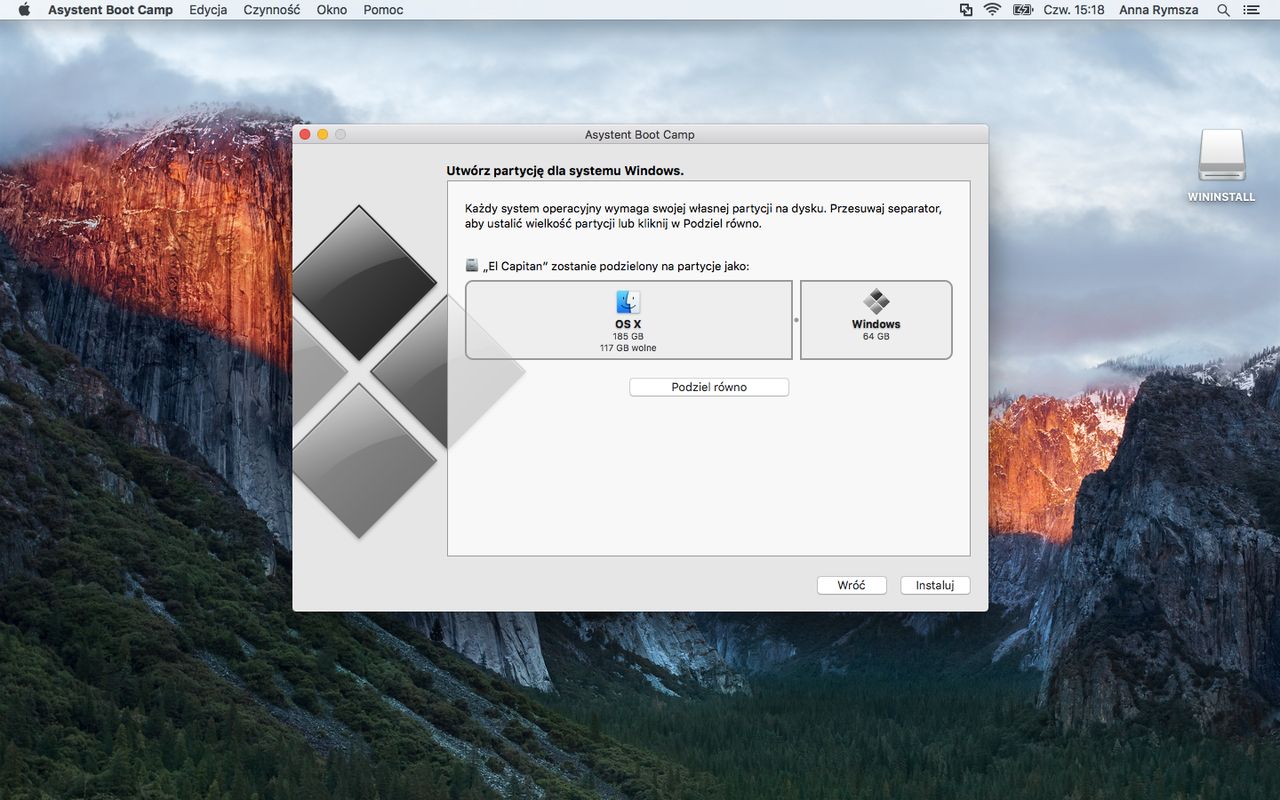Viewport: 1280px width, 800px height.
Task: Click the heading "Utwórz partycję dla systemu Windows."
Action: (x=565, y=171)
